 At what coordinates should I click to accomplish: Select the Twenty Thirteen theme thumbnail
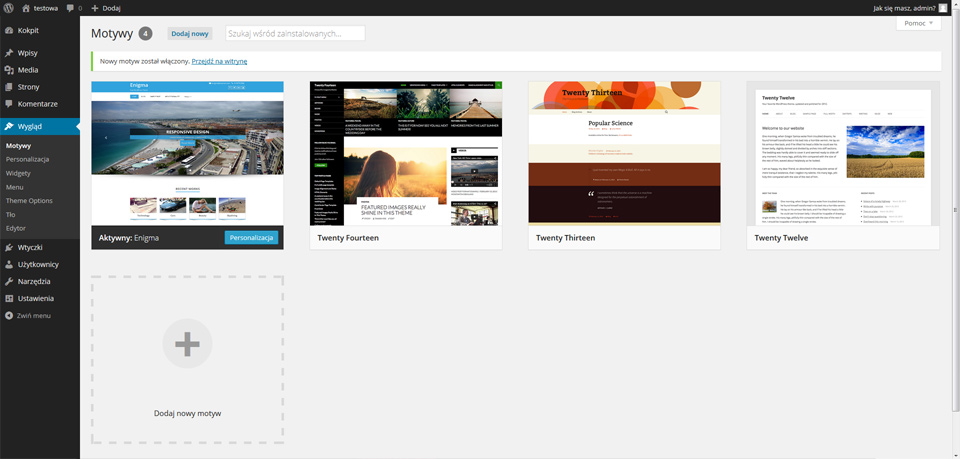point(624,153)
